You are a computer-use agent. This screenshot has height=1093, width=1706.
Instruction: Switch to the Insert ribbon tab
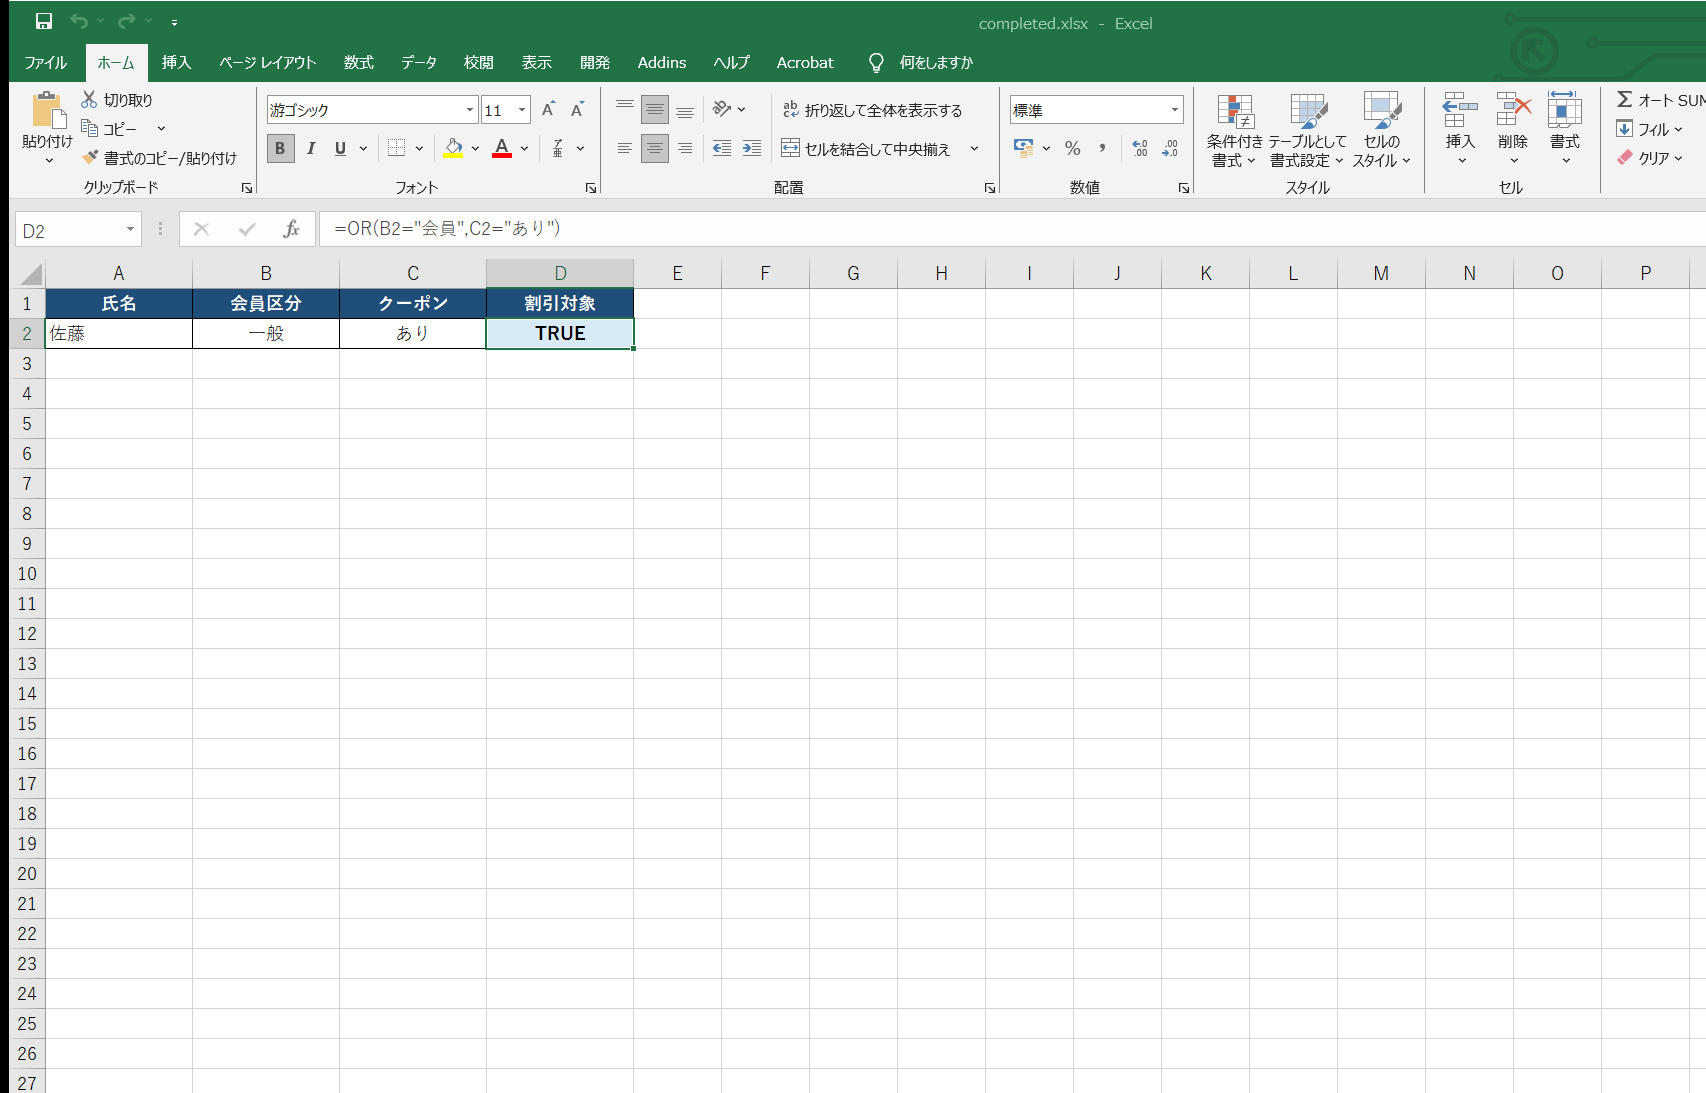(176, 62)
